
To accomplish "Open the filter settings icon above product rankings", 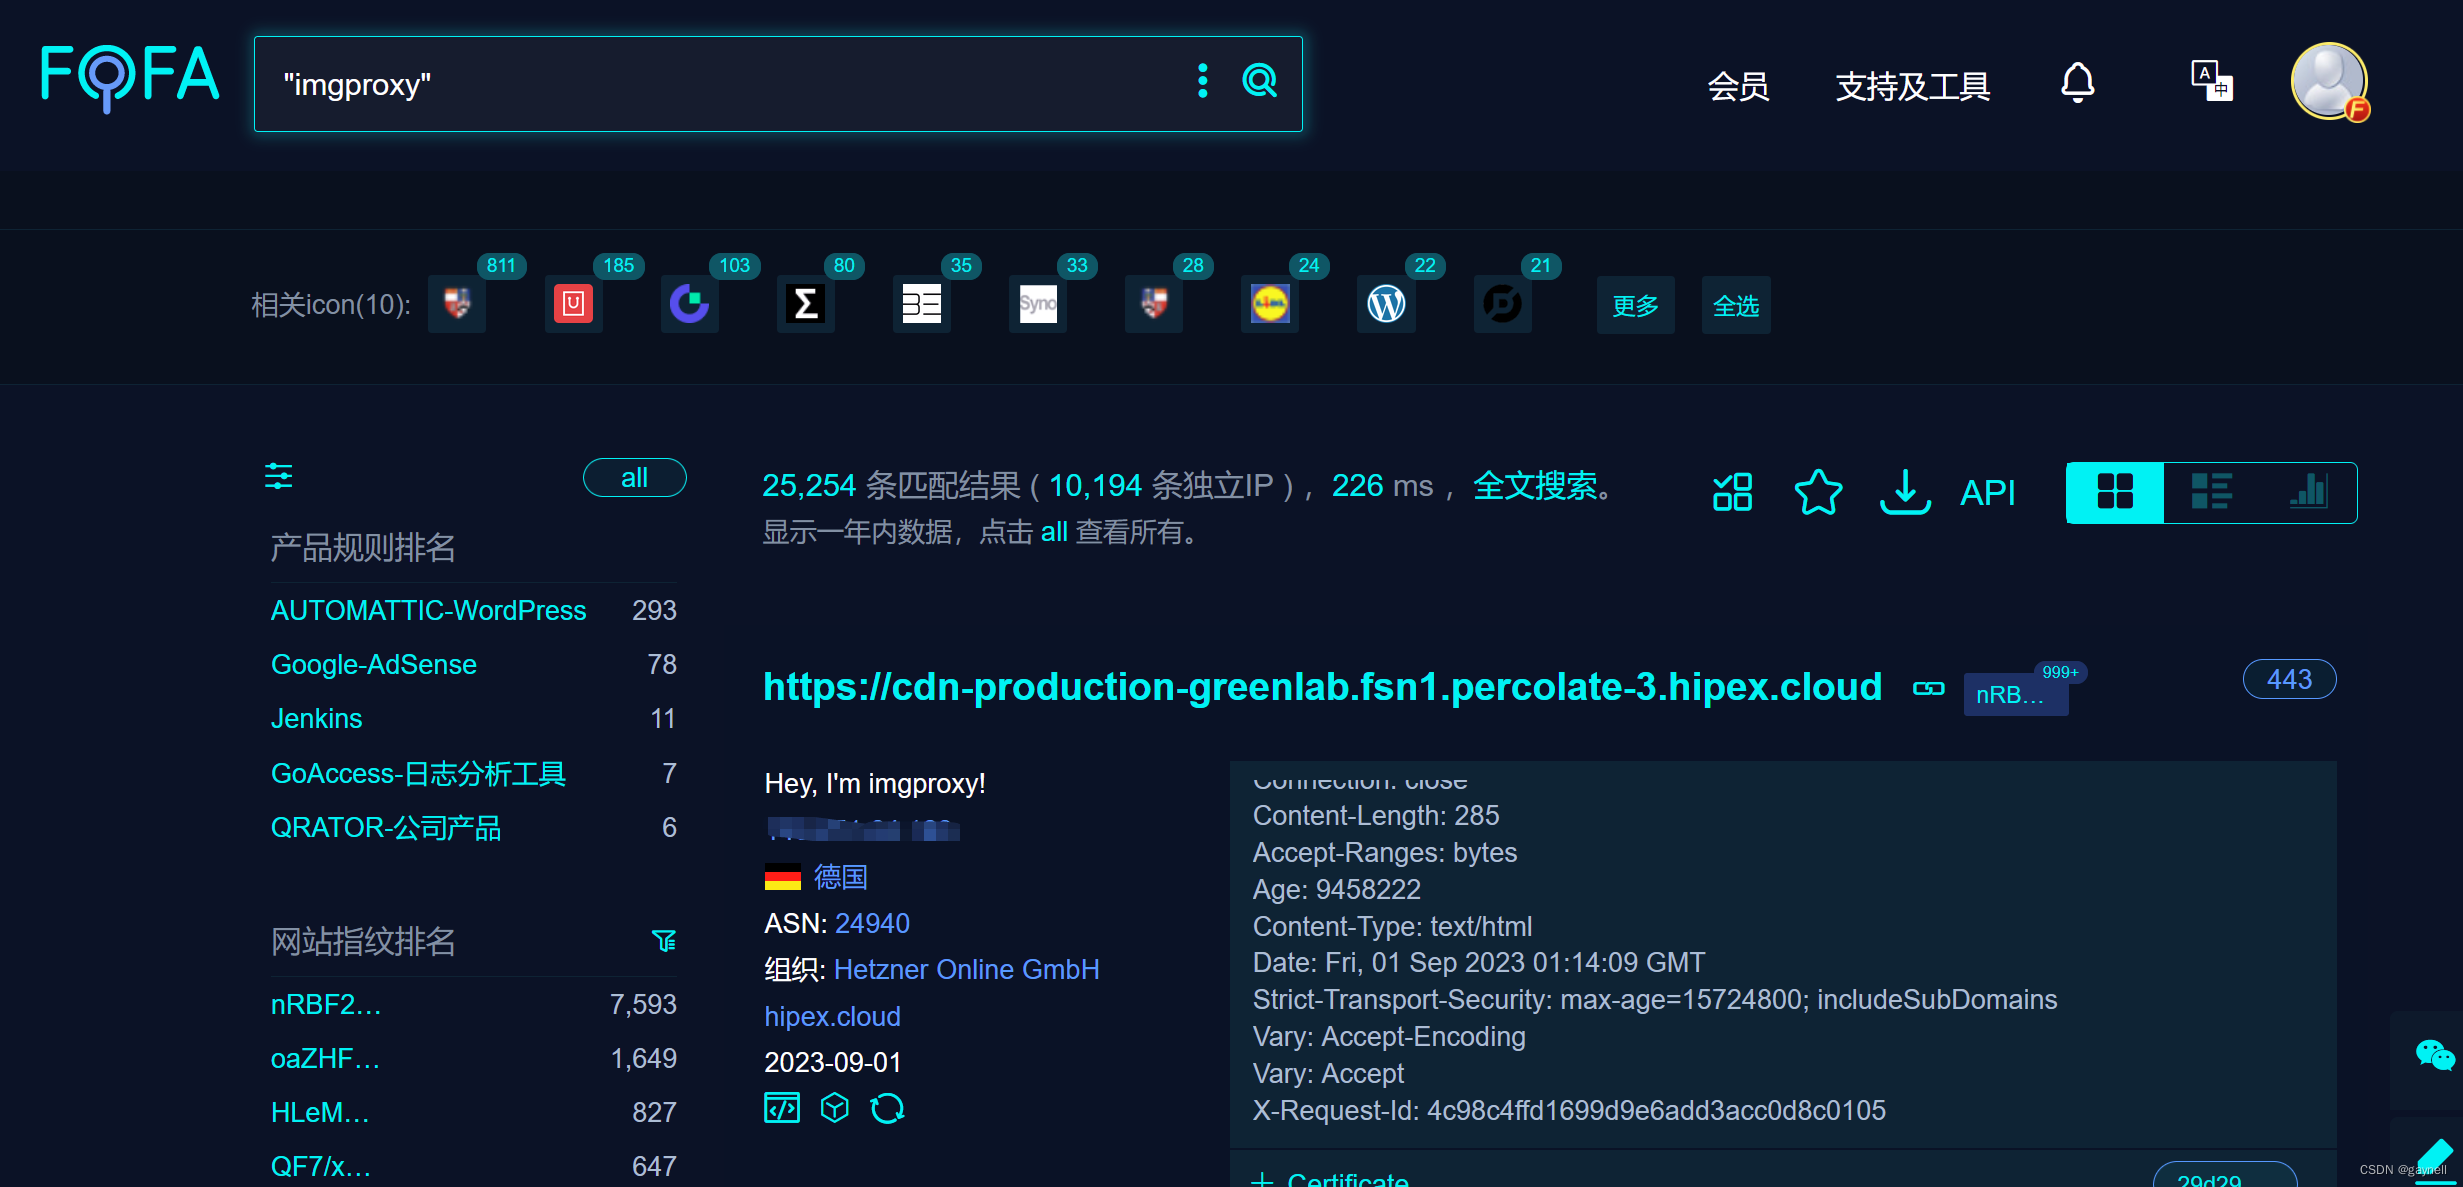I will point(278,478).
